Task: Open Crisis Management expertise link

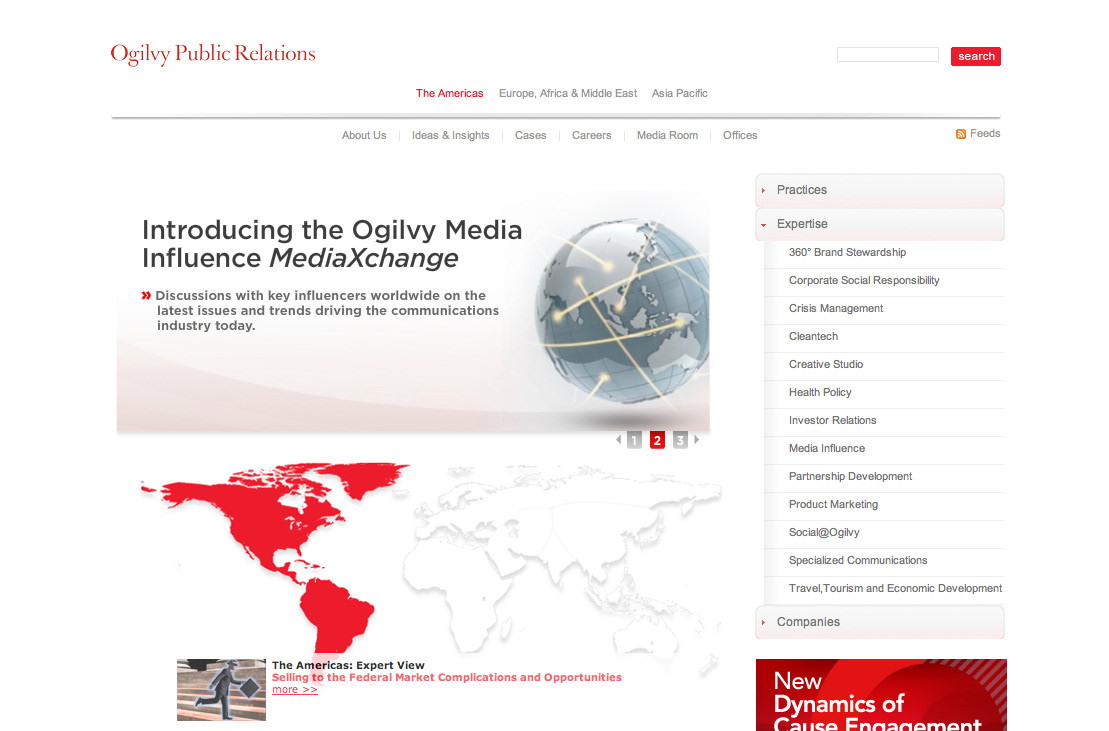Action: pos(836,308)
